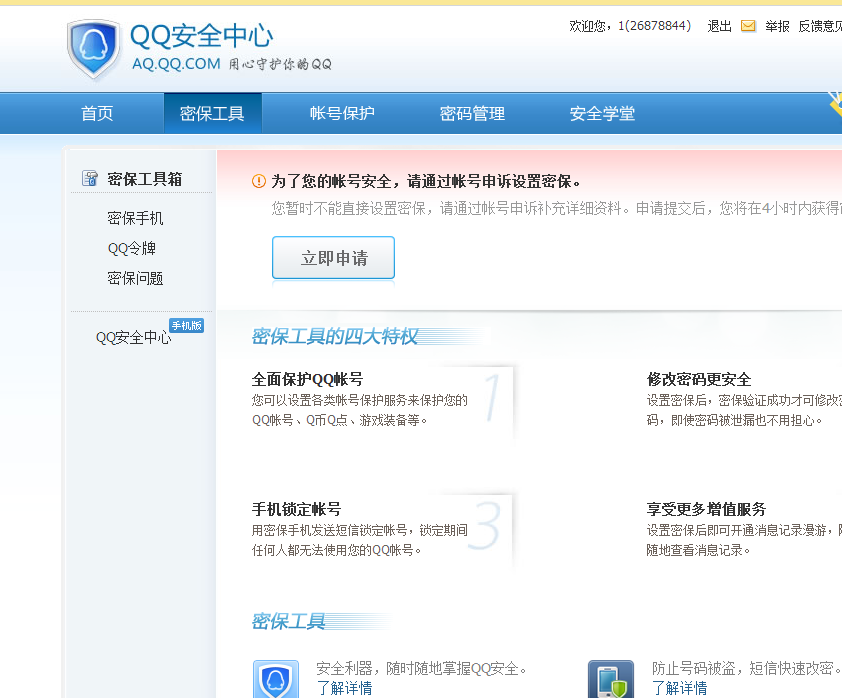Click the 退出 logout link

pyautogui.click(x=720, y=26)
